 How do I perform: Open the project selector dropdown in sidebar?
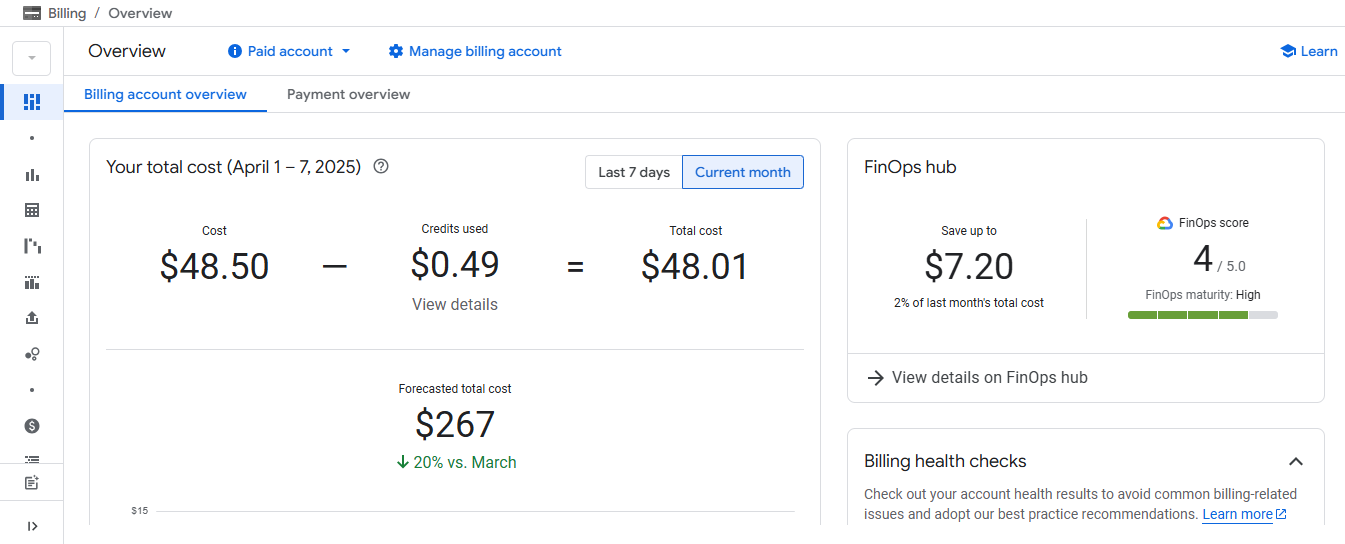[x=32, y=58]
